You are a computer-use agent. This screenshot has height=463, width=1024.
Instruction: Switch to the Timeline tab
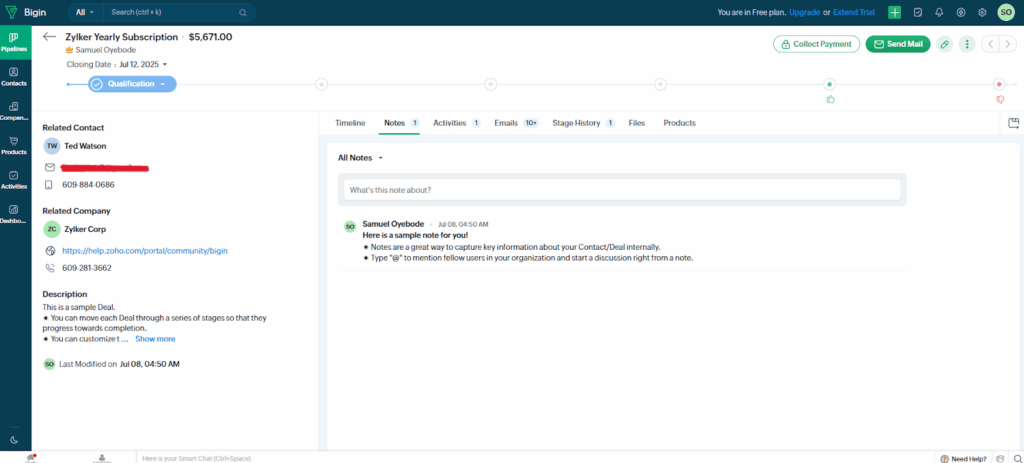(x=350, y=123)
